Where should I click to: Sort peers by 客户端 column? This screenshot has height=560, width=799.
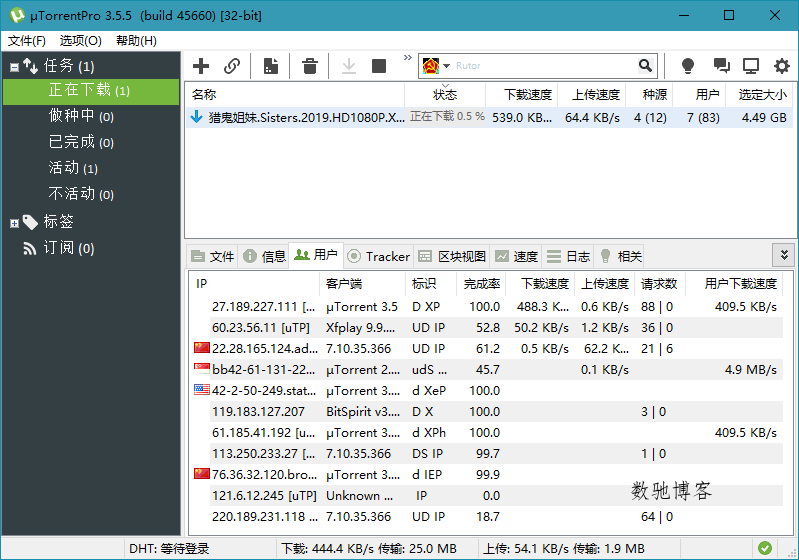(x=362, y=284)
